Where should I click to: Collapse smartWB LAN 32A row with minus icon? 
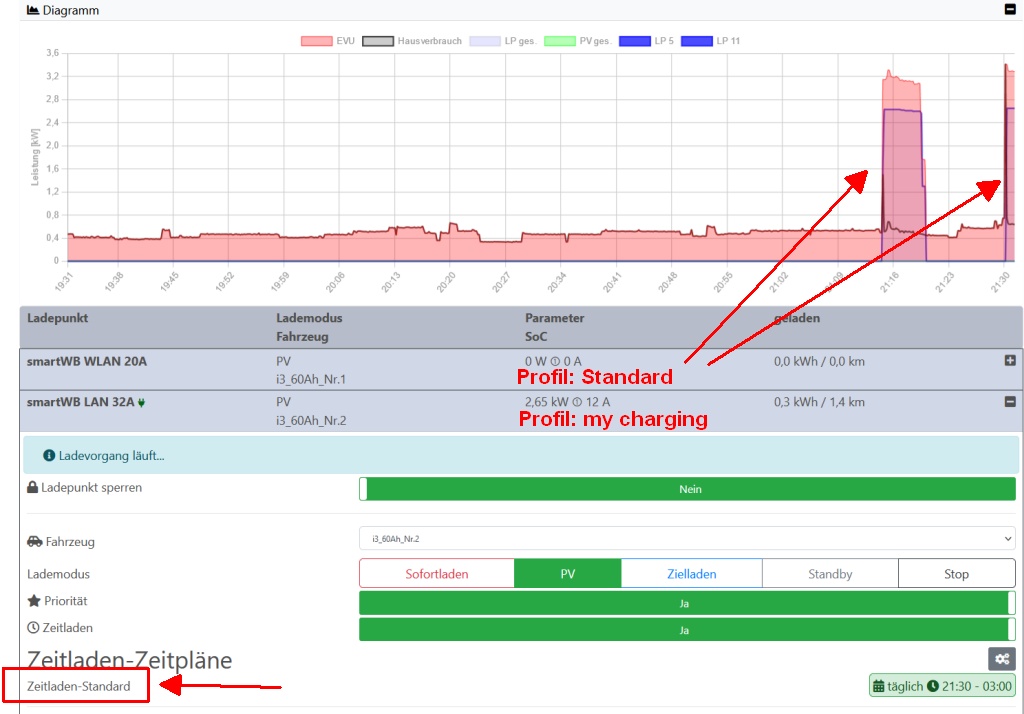click(1010, 402)
